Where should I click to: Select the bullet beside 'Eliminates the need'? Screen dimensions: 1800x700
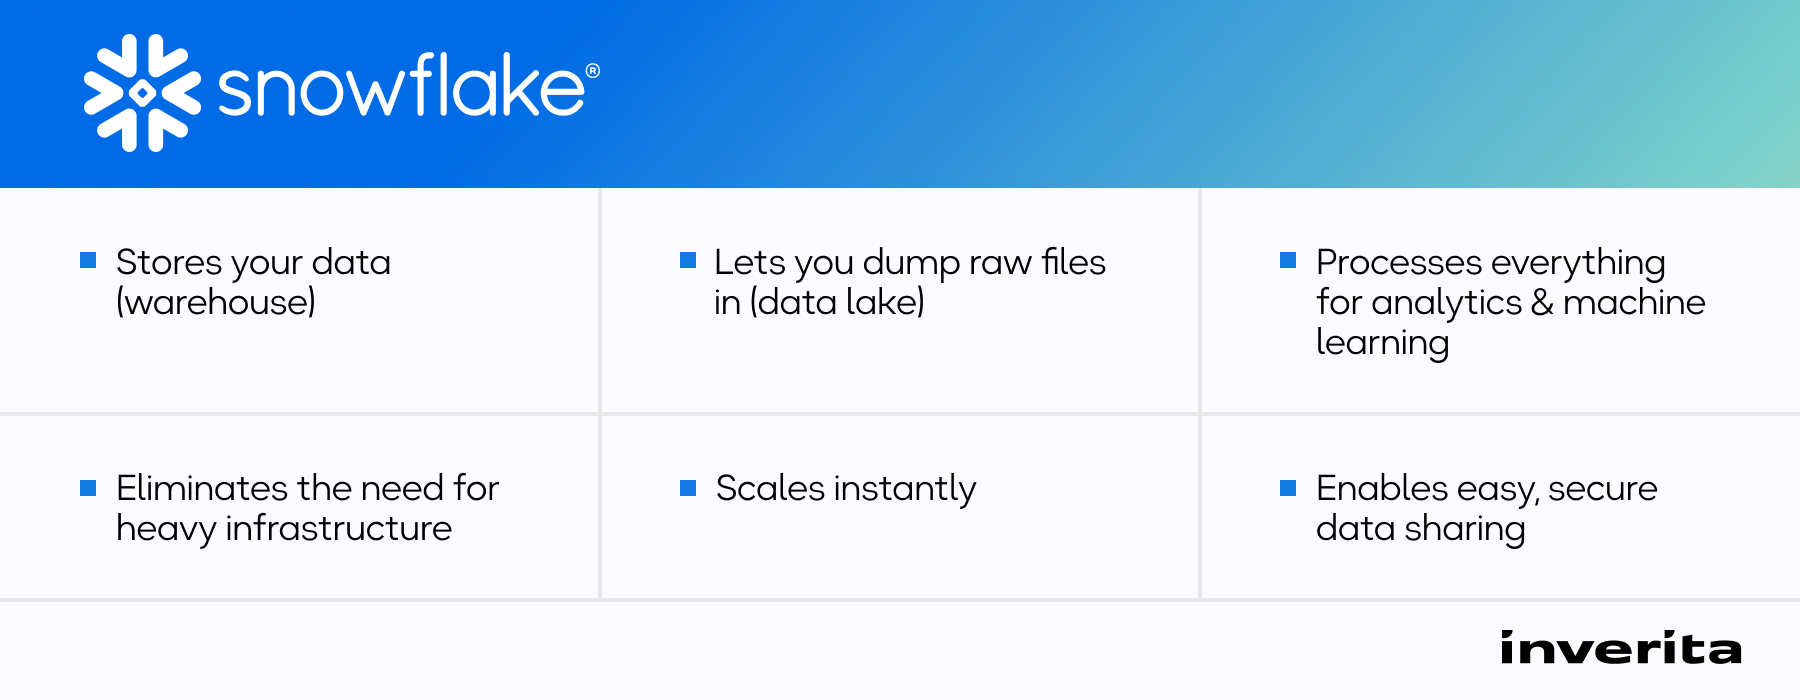point(88,488)
